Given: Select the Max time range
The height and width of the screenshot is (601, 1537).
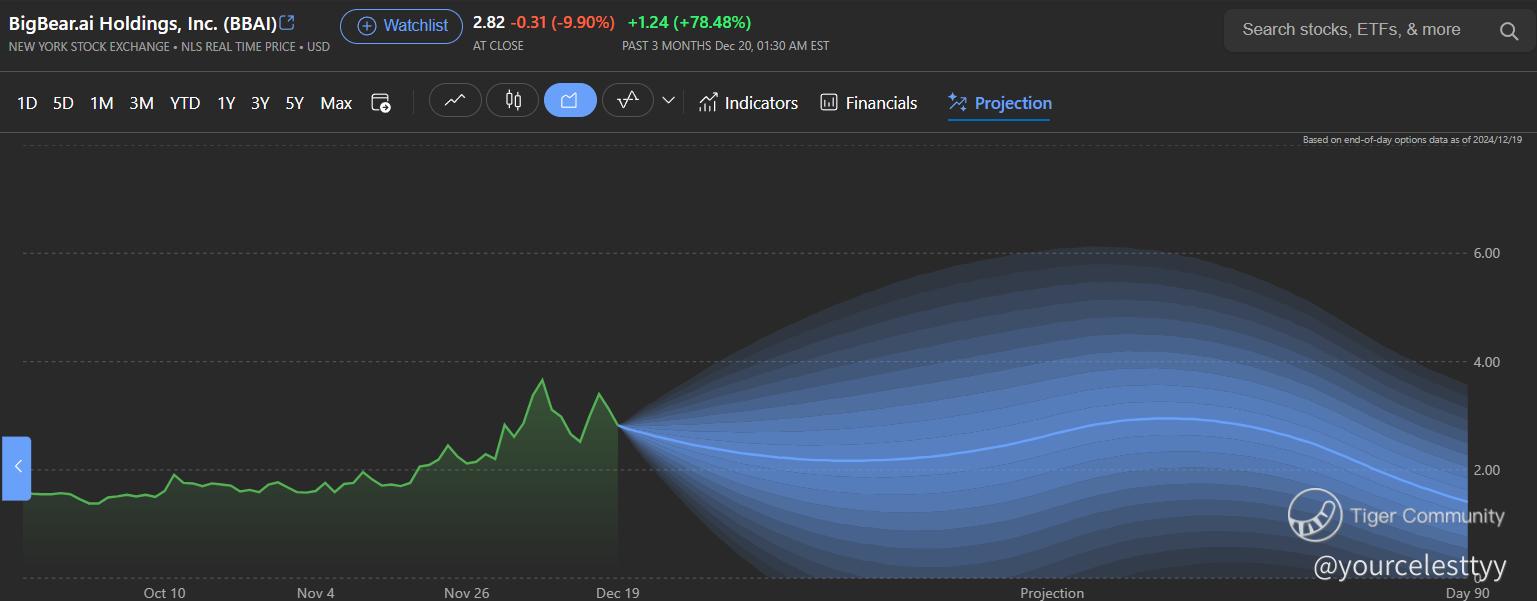Looking at the screenshot, I should pos(336,103).
